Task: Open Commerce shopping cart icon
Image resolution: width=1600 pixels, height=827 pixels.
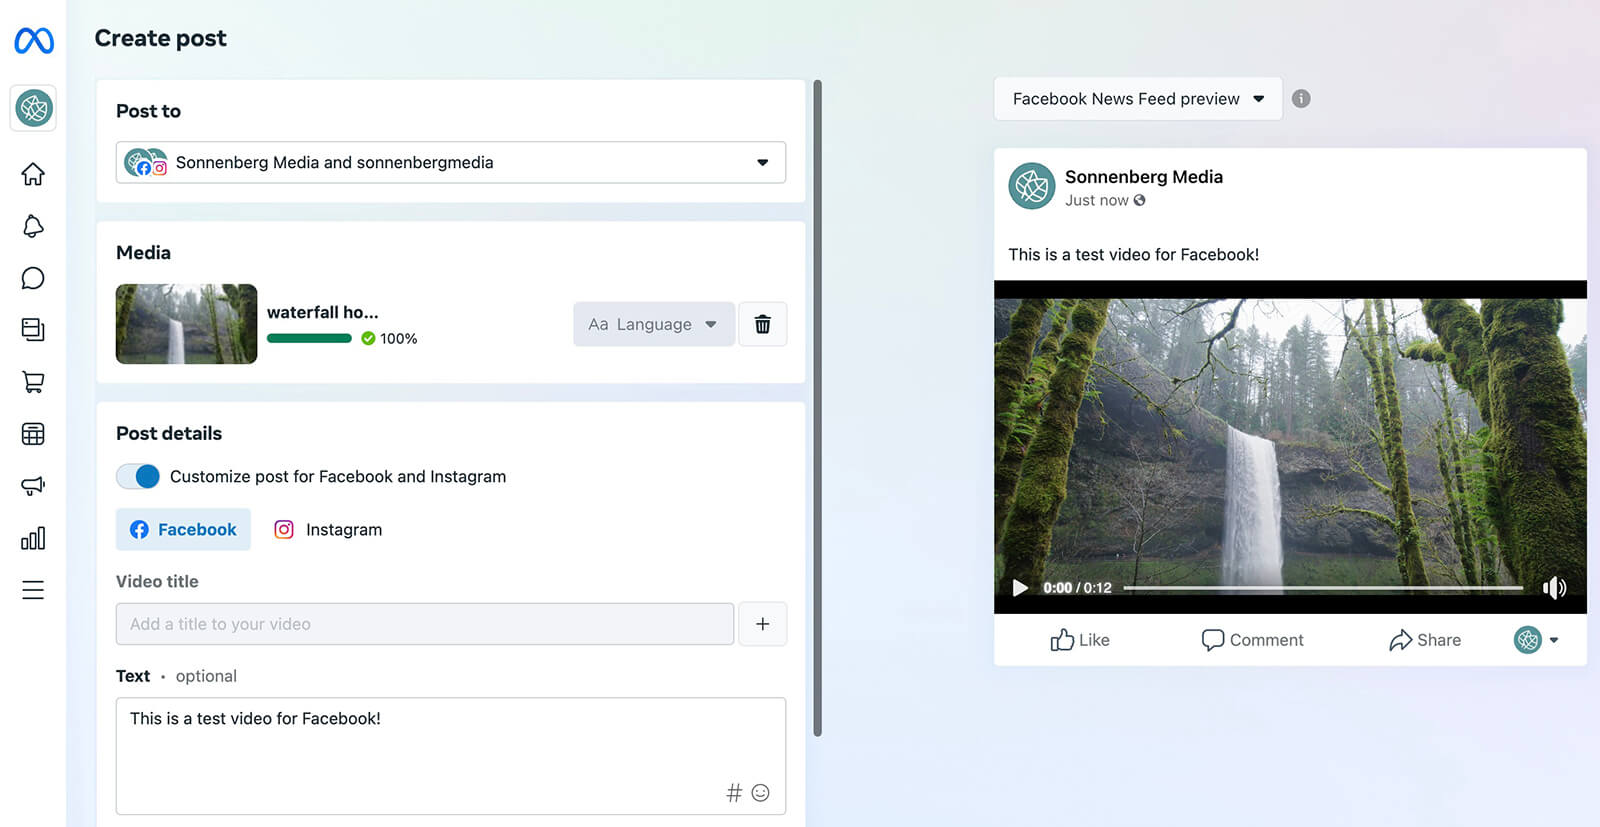Action: 33,382
